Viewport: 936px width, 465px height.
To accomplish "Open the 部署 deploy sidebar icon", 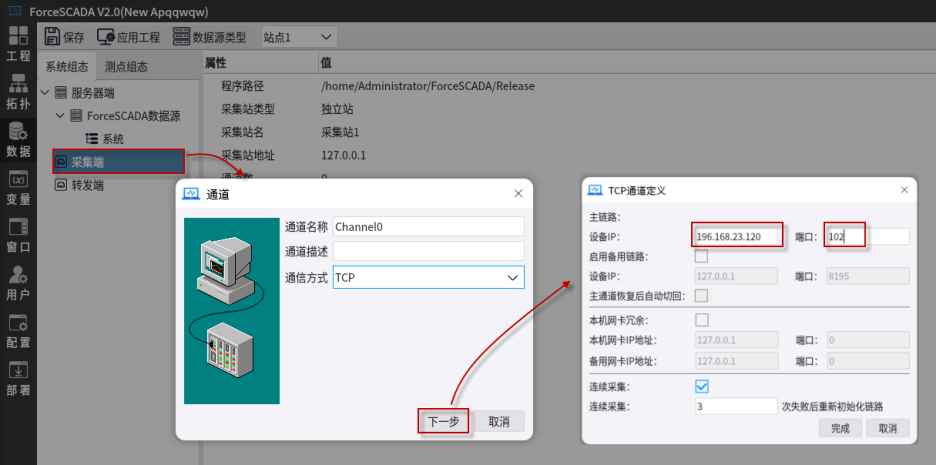I will pos(18,379).
